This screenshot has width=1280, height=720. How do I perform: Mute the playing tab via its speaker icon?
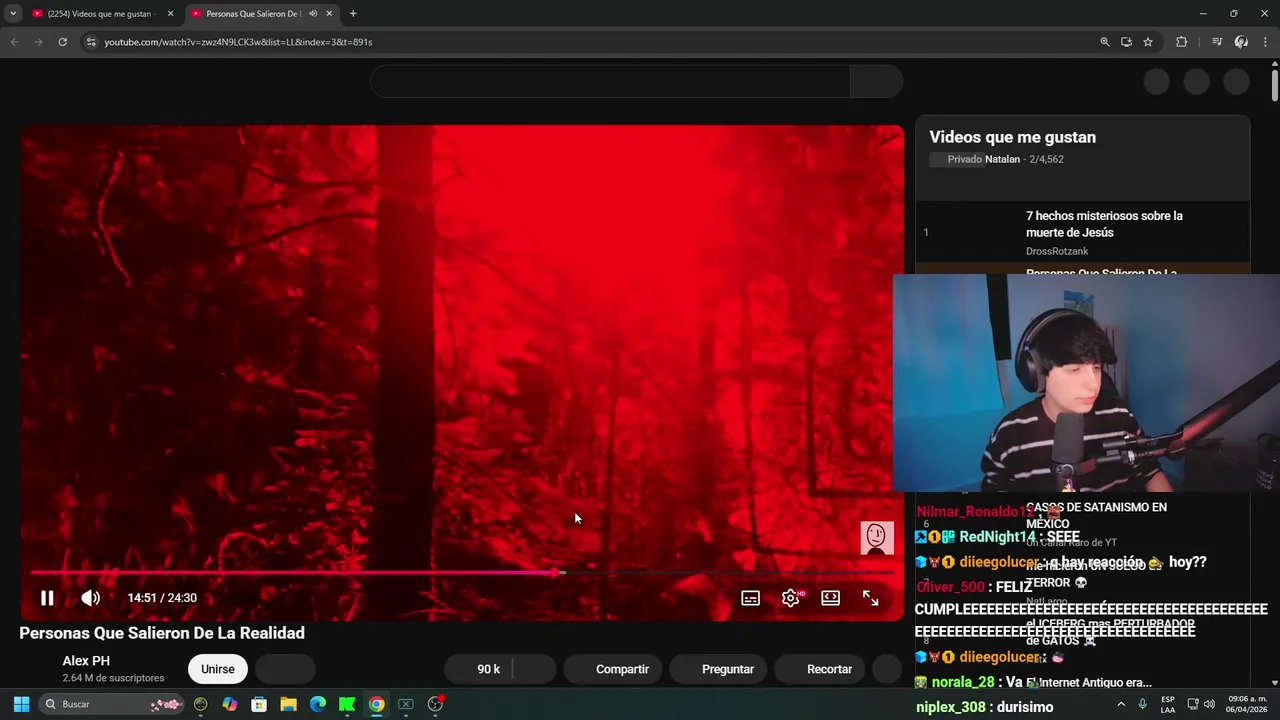313,14
